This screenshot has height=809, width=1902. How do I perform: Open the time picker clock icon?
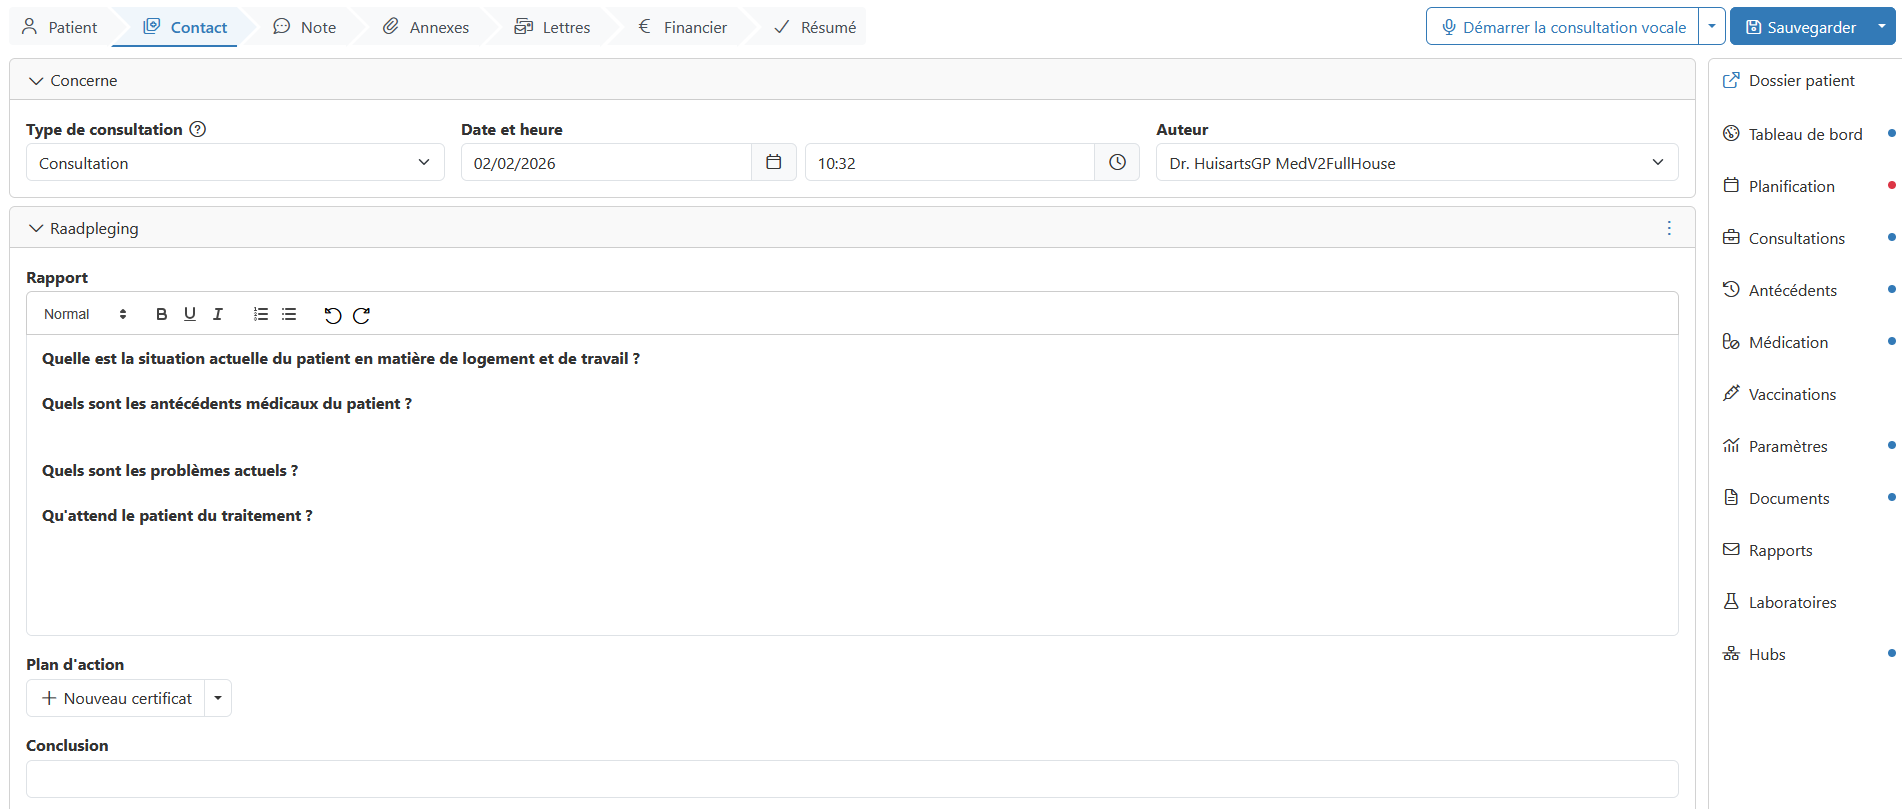[1117, 162]
